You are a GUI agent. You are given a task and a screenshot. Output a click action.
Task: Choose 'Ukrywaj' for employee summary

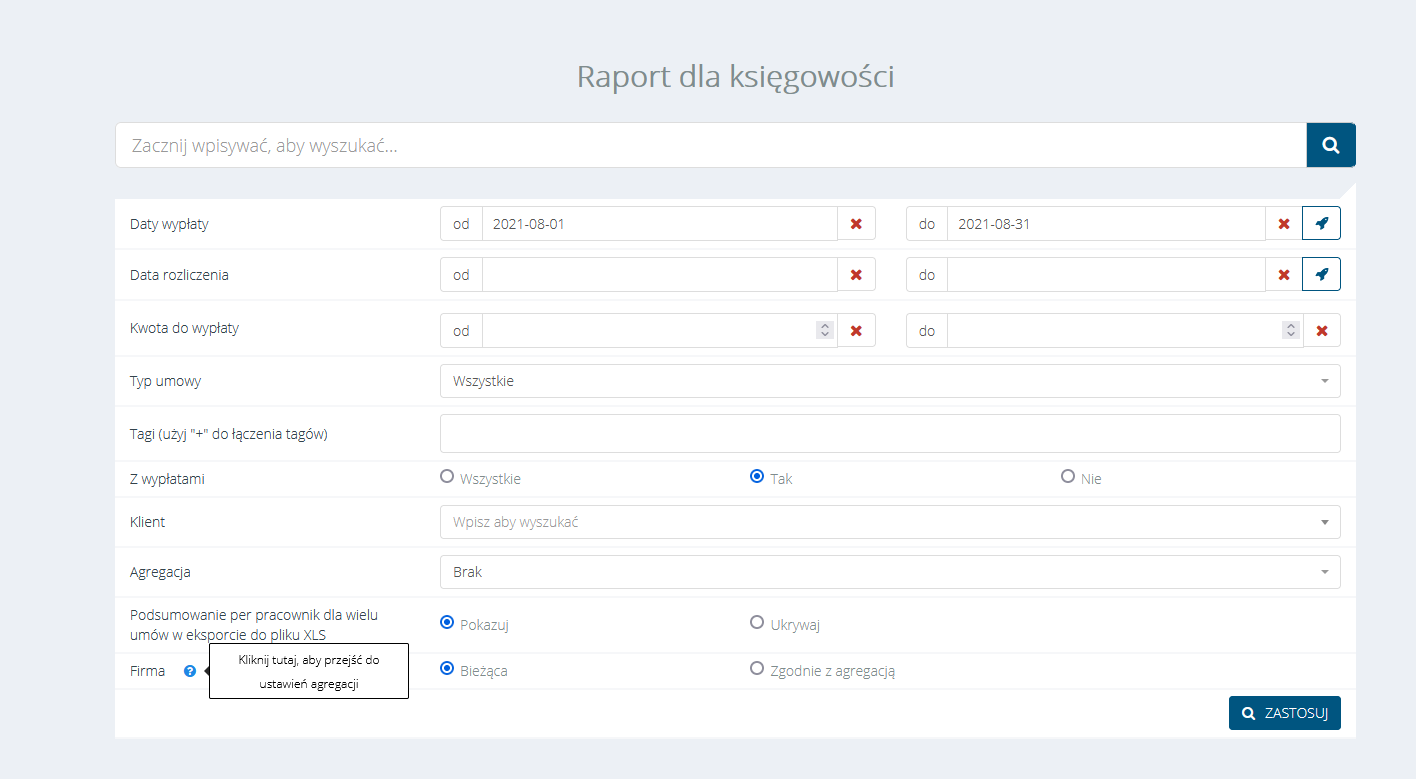click(x=757, y=623)
